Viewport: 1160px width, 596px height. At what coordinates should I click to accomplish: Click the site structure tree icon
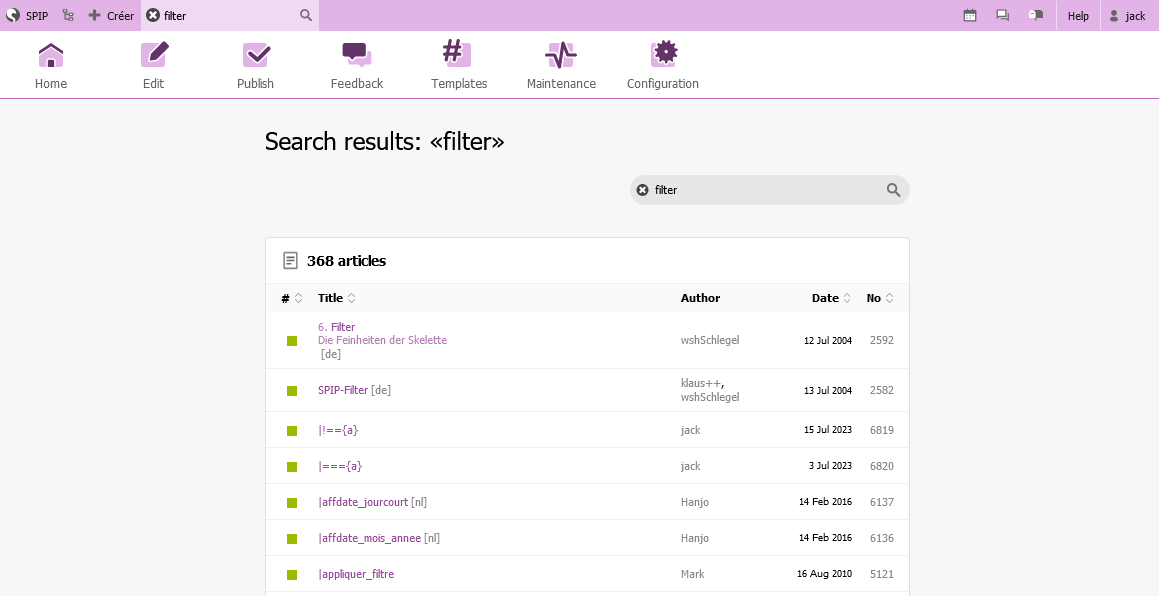(68, 16)
